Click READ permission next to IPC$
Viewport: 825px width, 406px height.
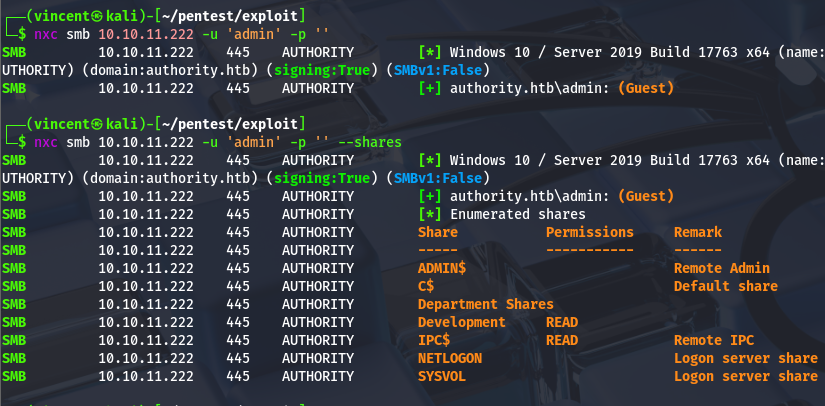click(562, 340)
